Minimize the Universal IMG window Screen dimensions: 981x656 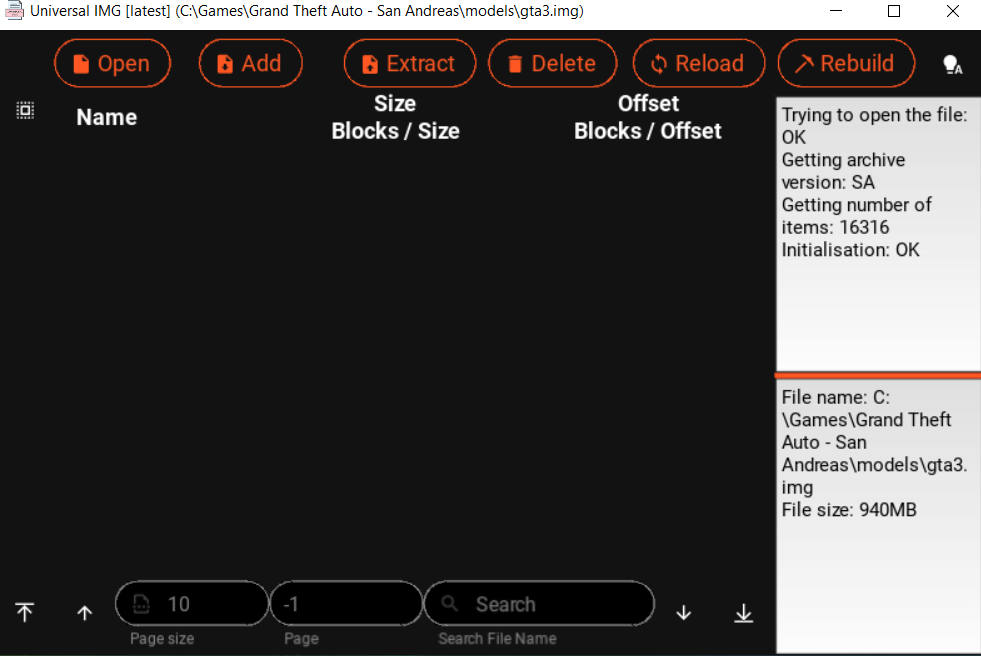click(836, 11)
